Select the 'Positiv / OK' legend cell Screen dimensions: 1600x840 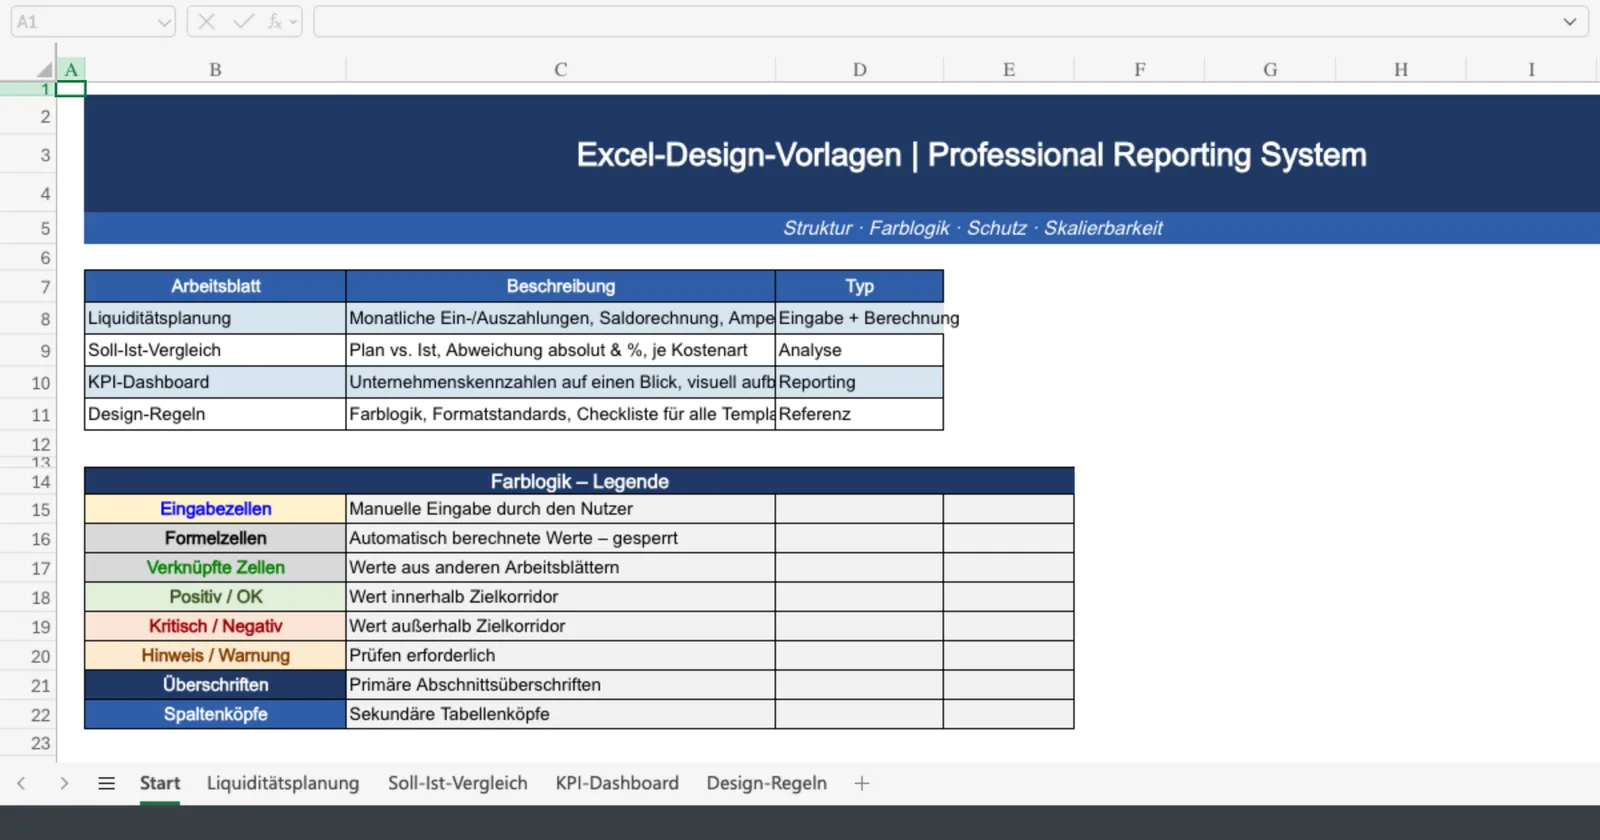215,597
